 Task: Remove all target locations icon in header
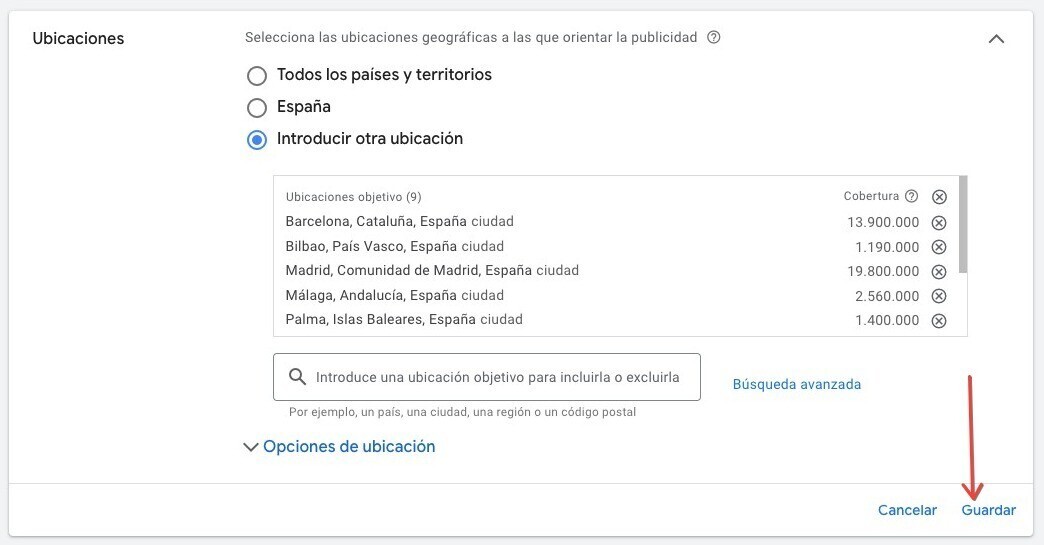coord(939,197)
